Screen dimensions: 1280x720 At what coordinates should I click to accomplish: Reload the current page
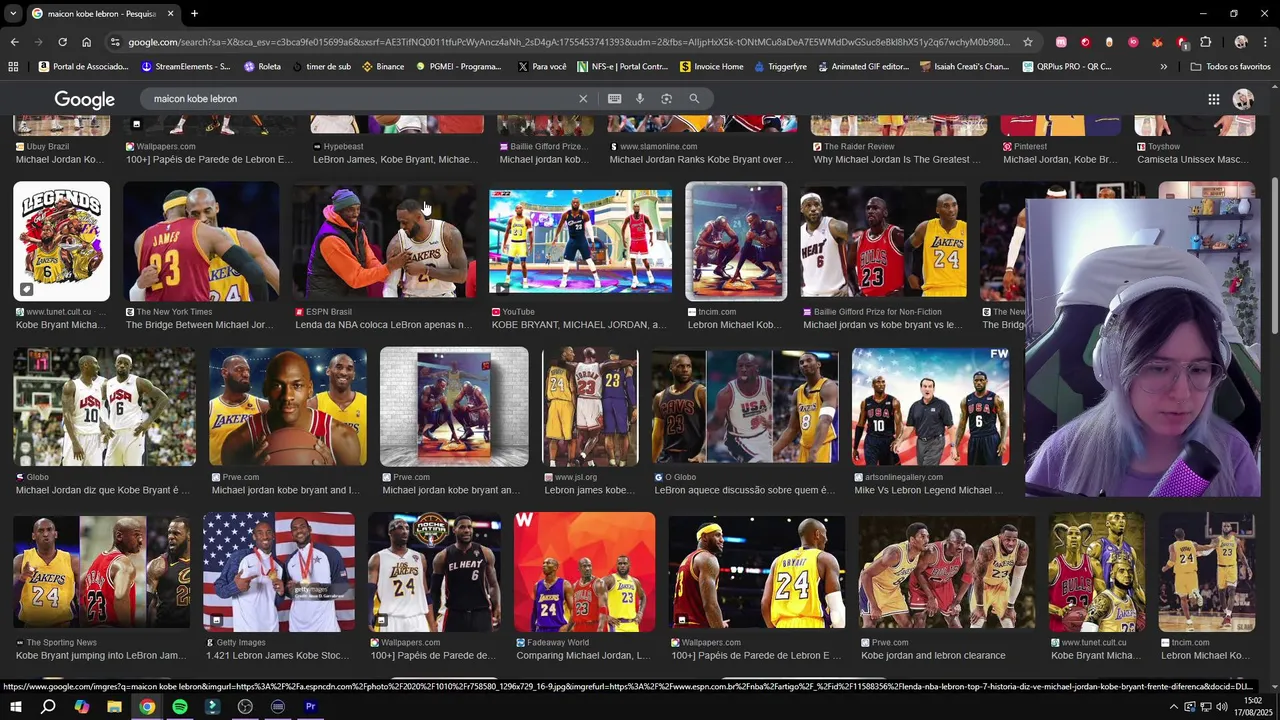[62, 42]
